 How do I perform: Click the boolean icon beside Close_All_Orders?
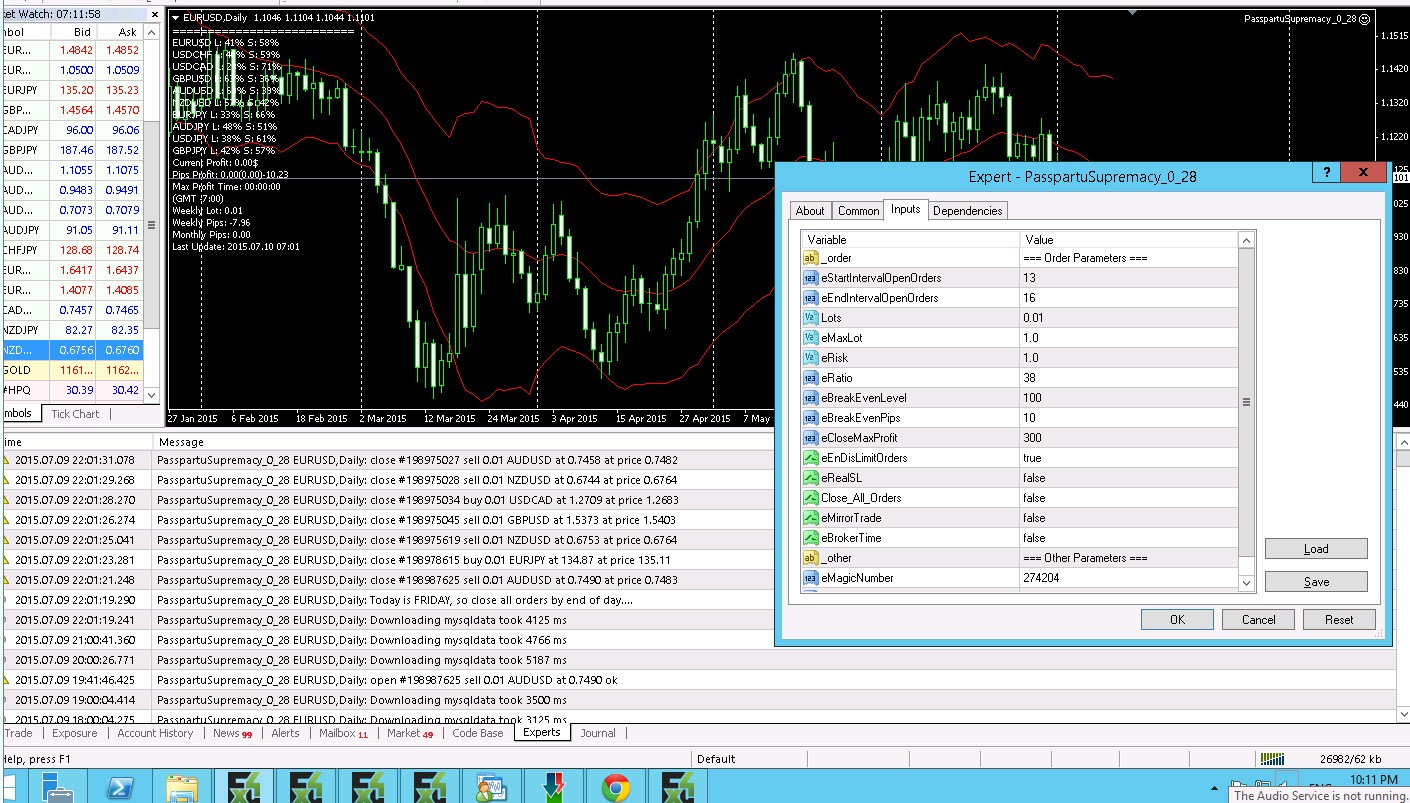point(810,498)
